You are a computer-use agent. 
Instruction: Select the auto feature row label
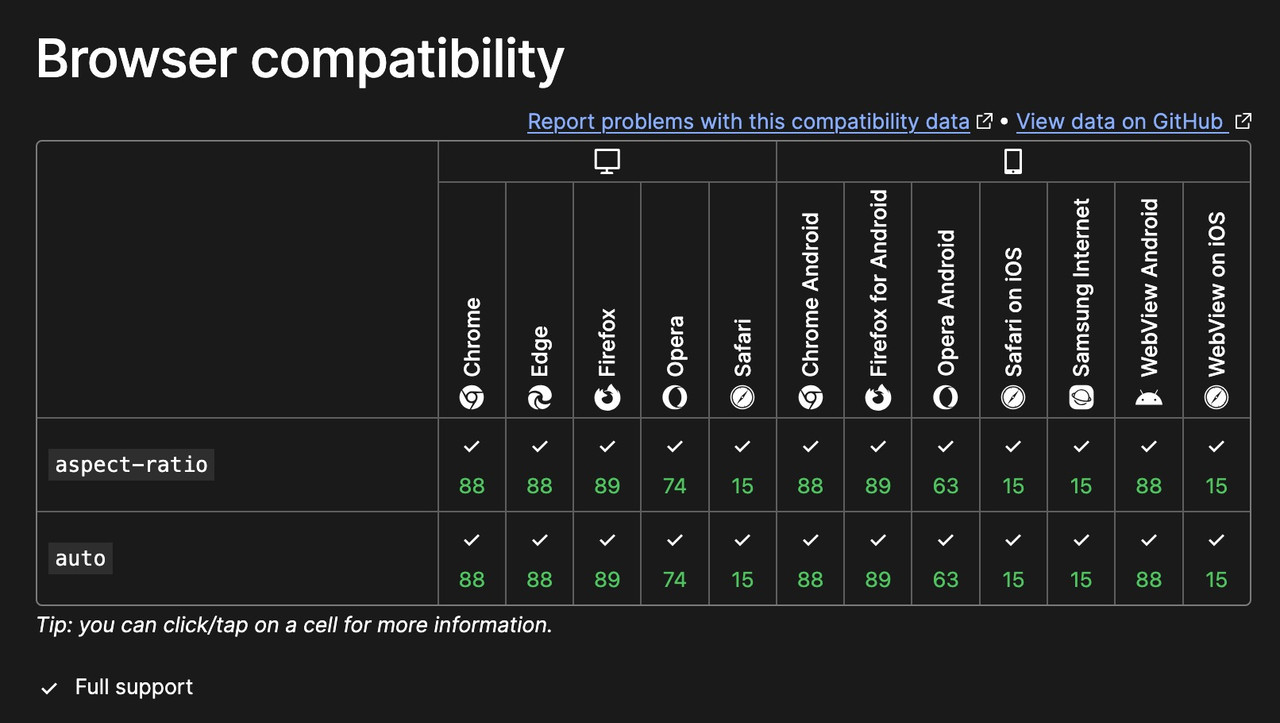[x=80, y=558]
